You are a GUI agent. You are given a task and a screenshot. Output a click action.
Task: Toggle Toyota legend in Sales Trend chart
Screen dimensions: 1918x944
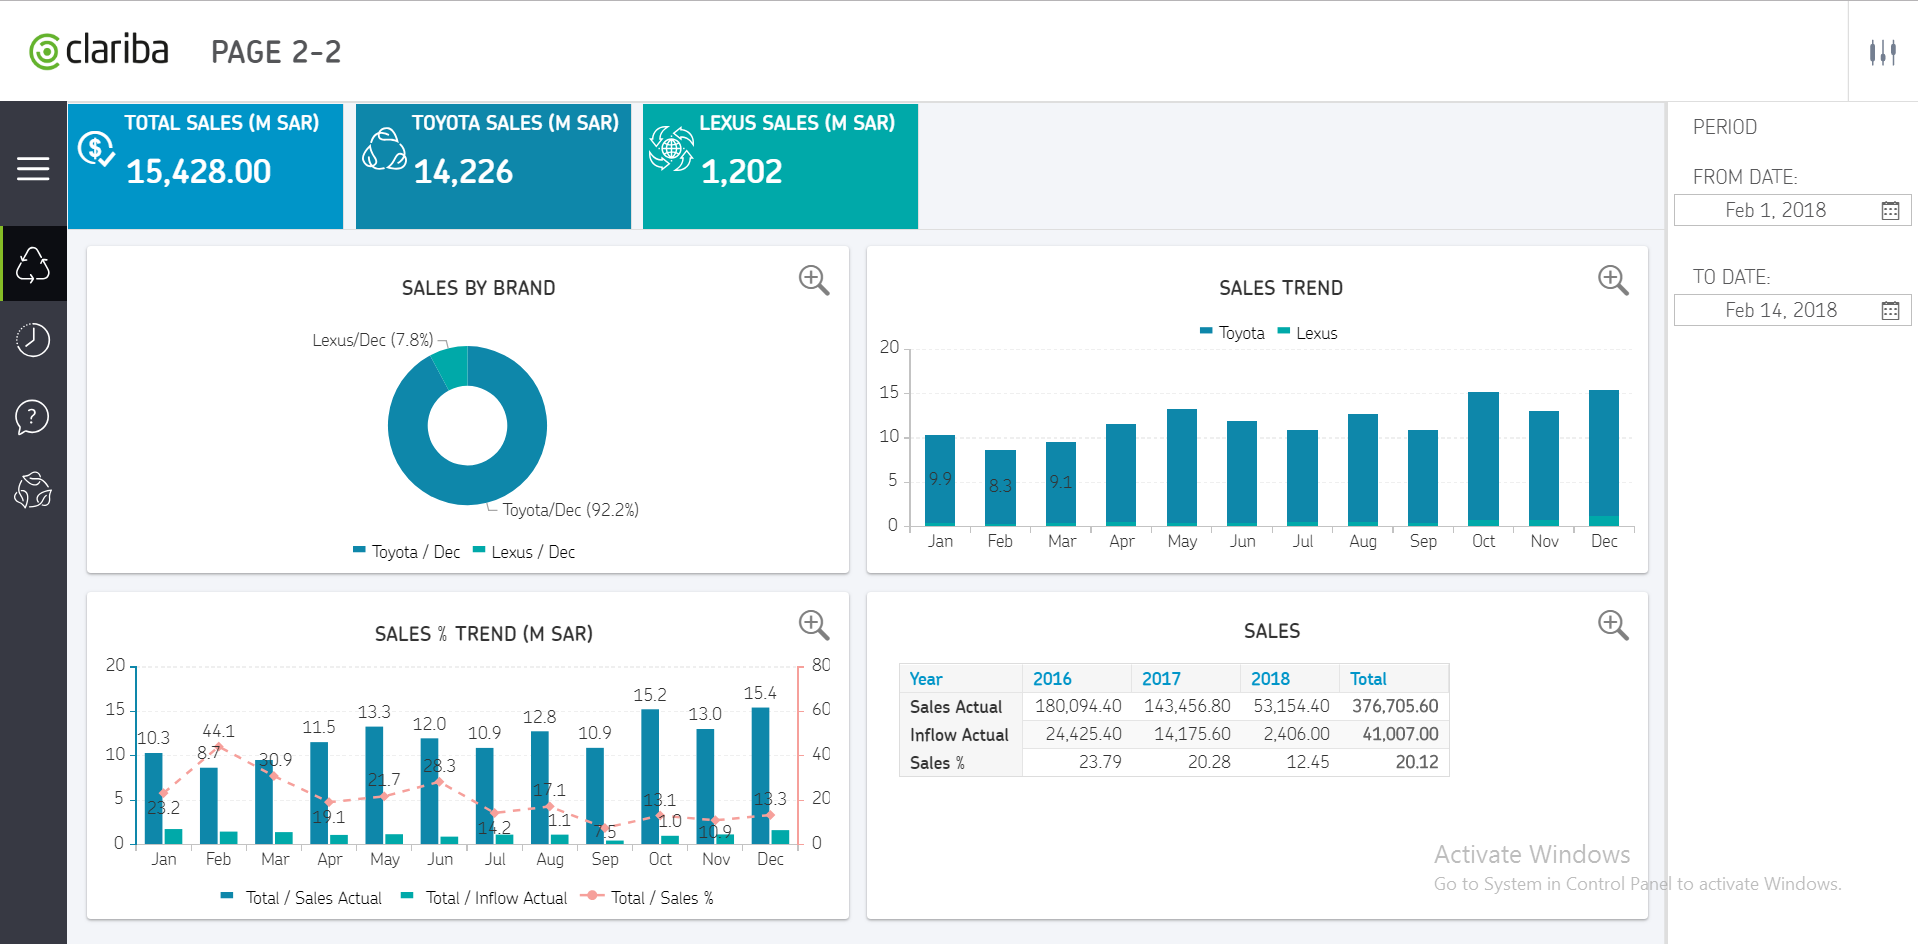(x=1232, y=333)
